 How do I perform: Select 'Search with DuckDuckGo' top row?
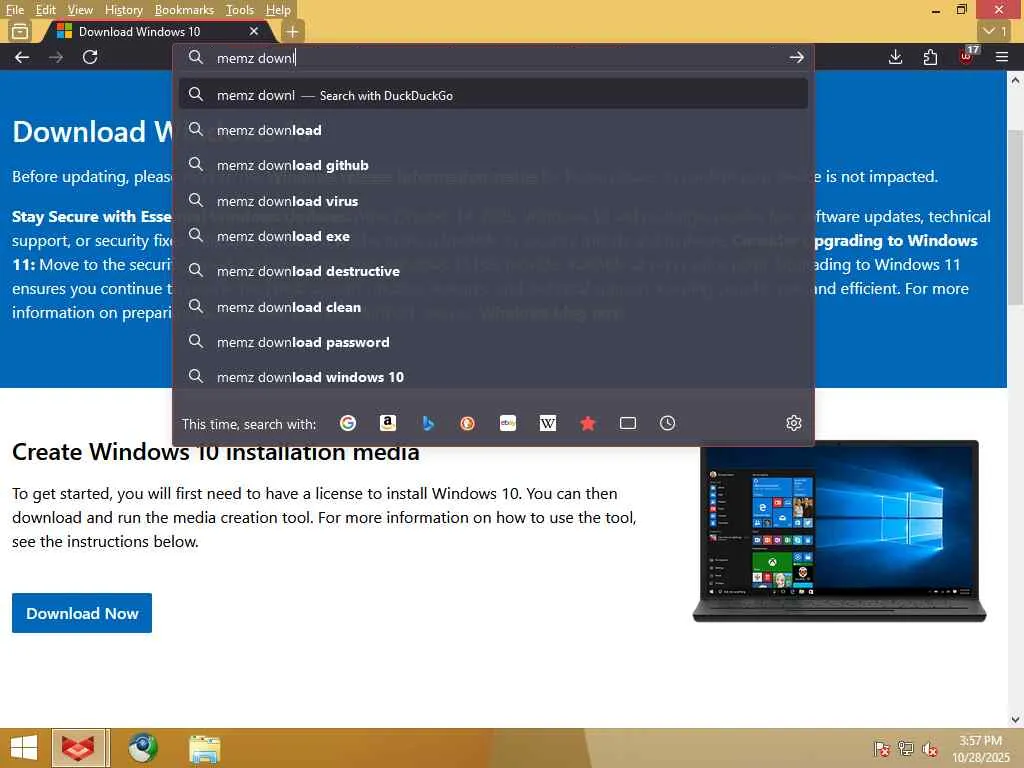point(493,95)
